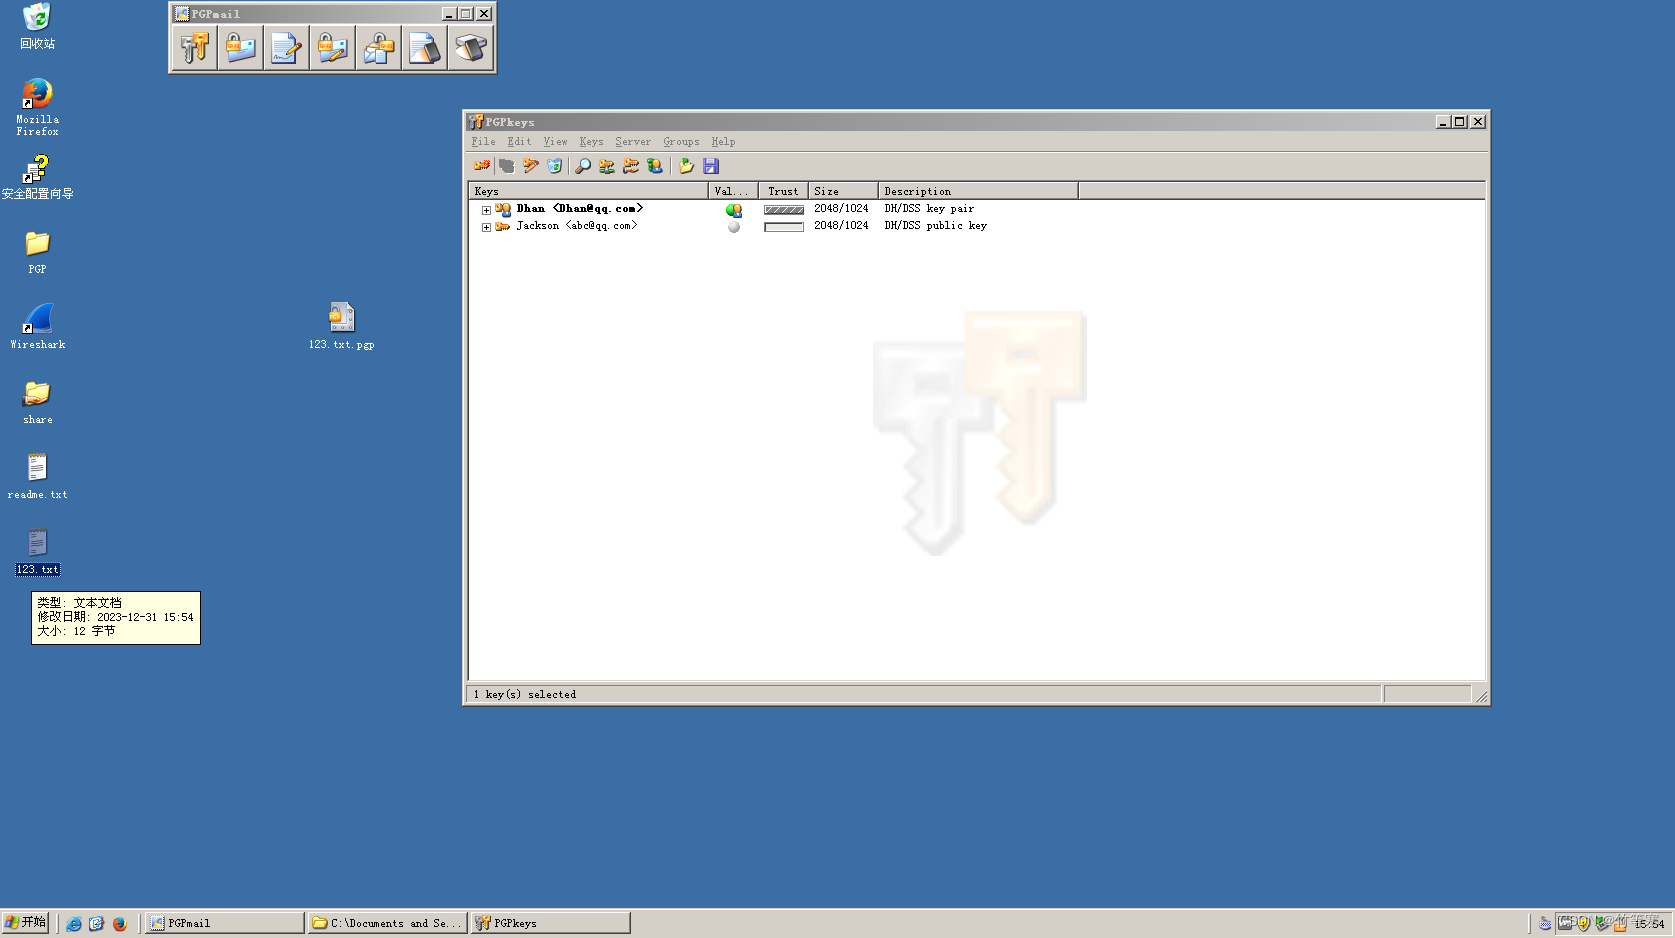Click 'DH/DSS public key' description cell
This screenshot has height=938, width=1675.
935,226
